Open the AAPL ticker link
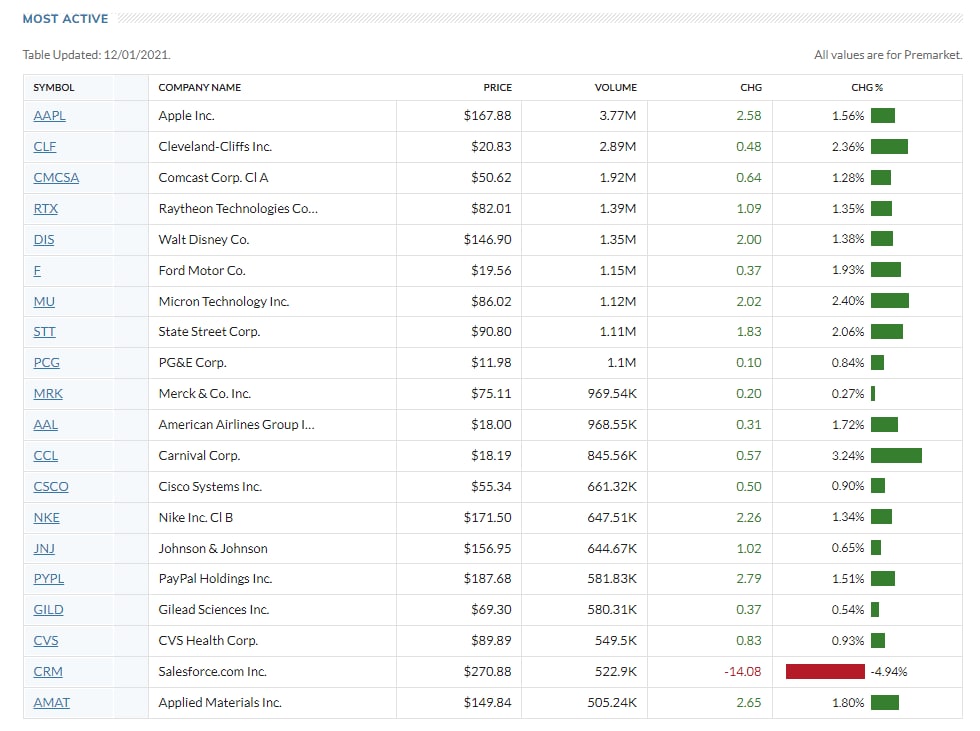Viewport: 980px width, 731px height. point(49,116)
